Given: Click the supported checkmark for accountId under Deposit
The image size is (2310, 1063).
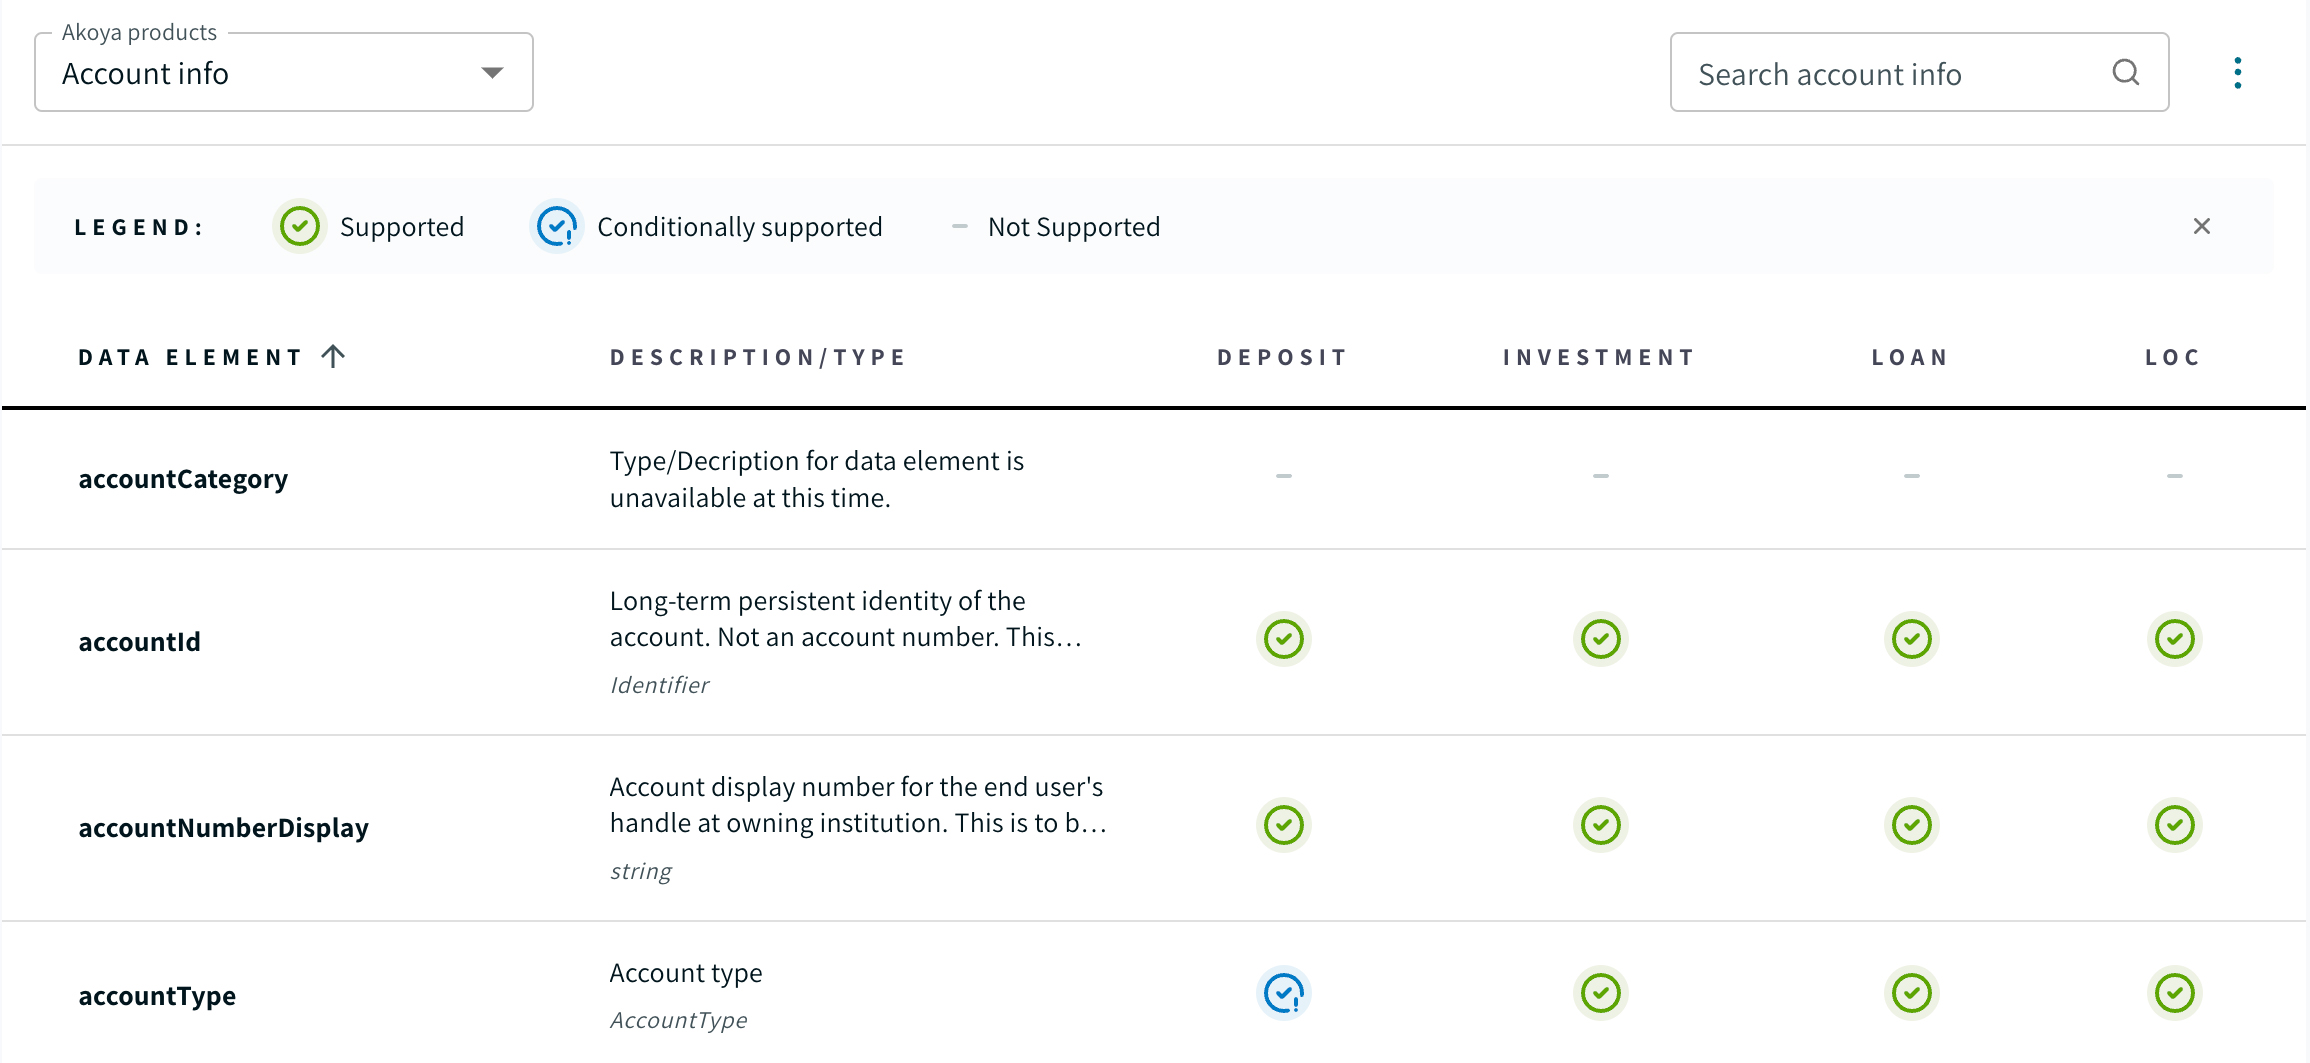Looking at the screenshot, I should [1283, 639].
